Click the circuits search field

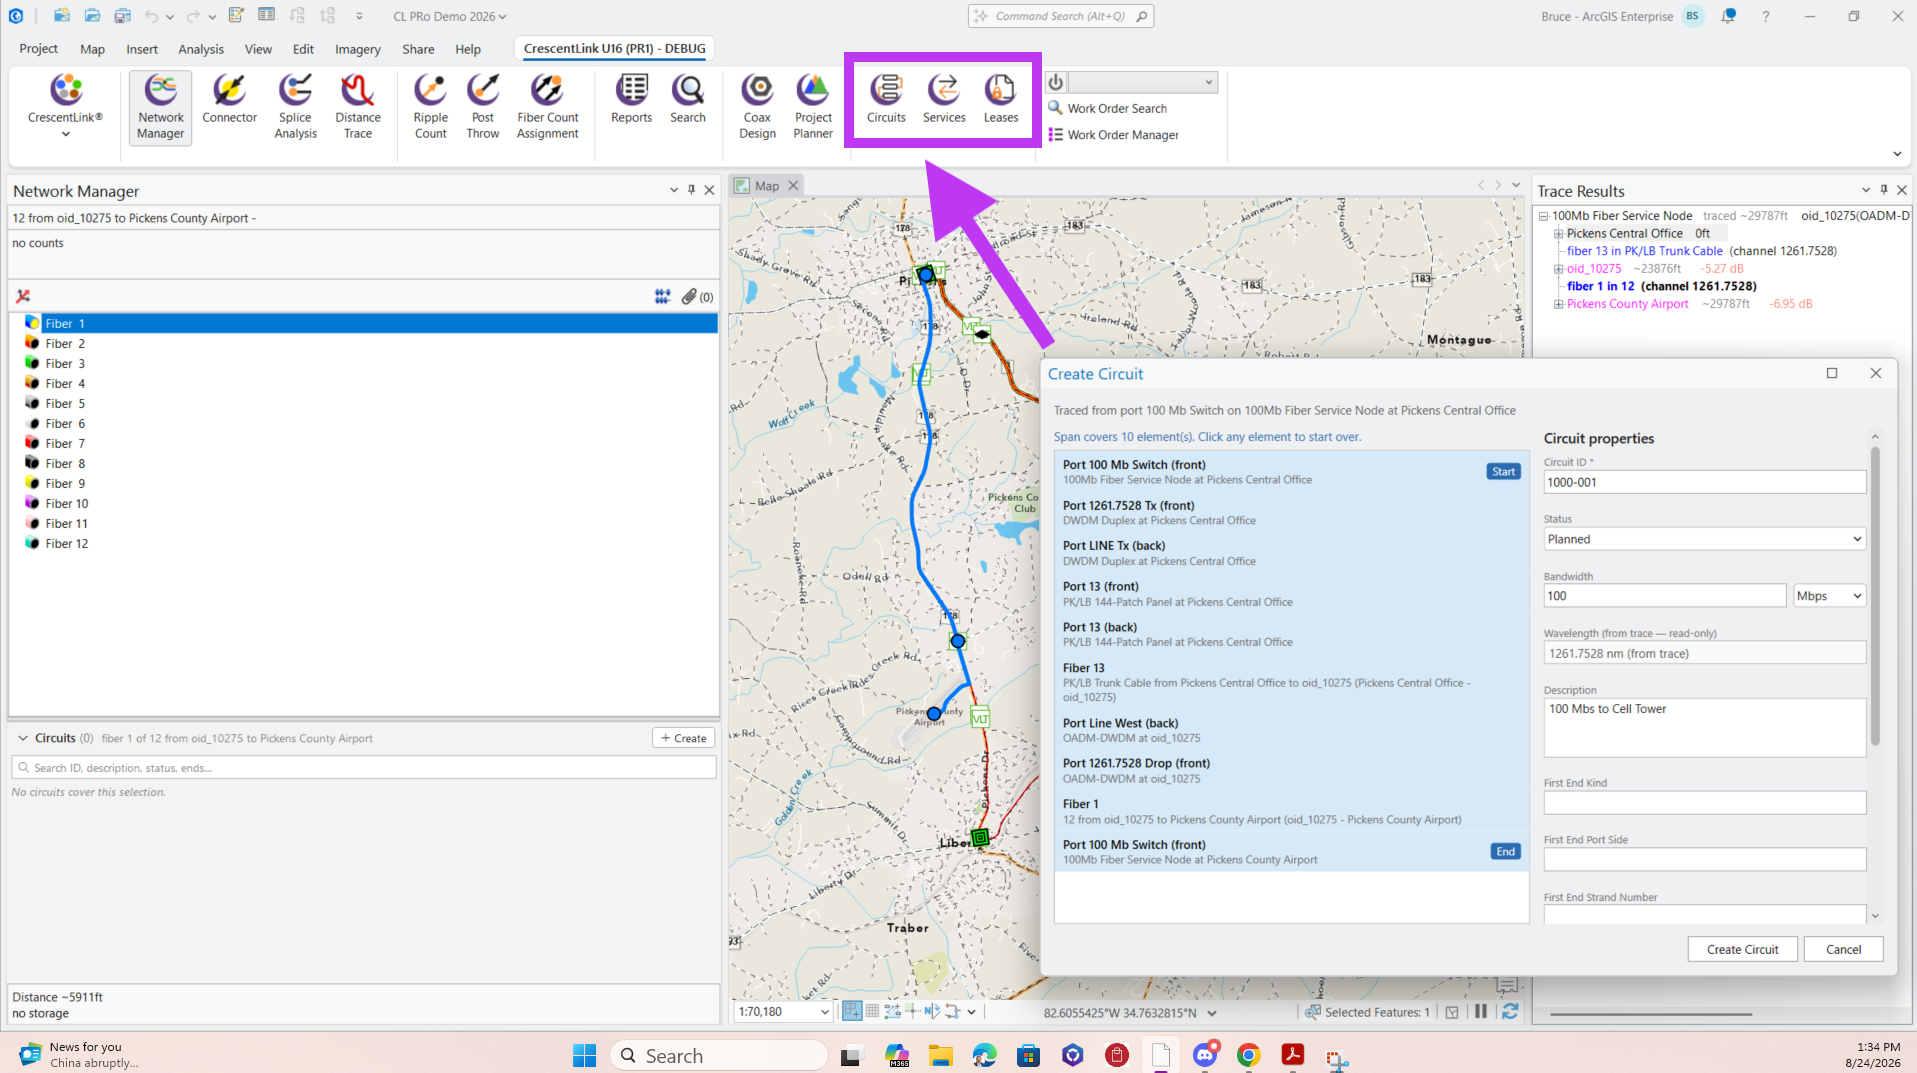click(364, 768)
